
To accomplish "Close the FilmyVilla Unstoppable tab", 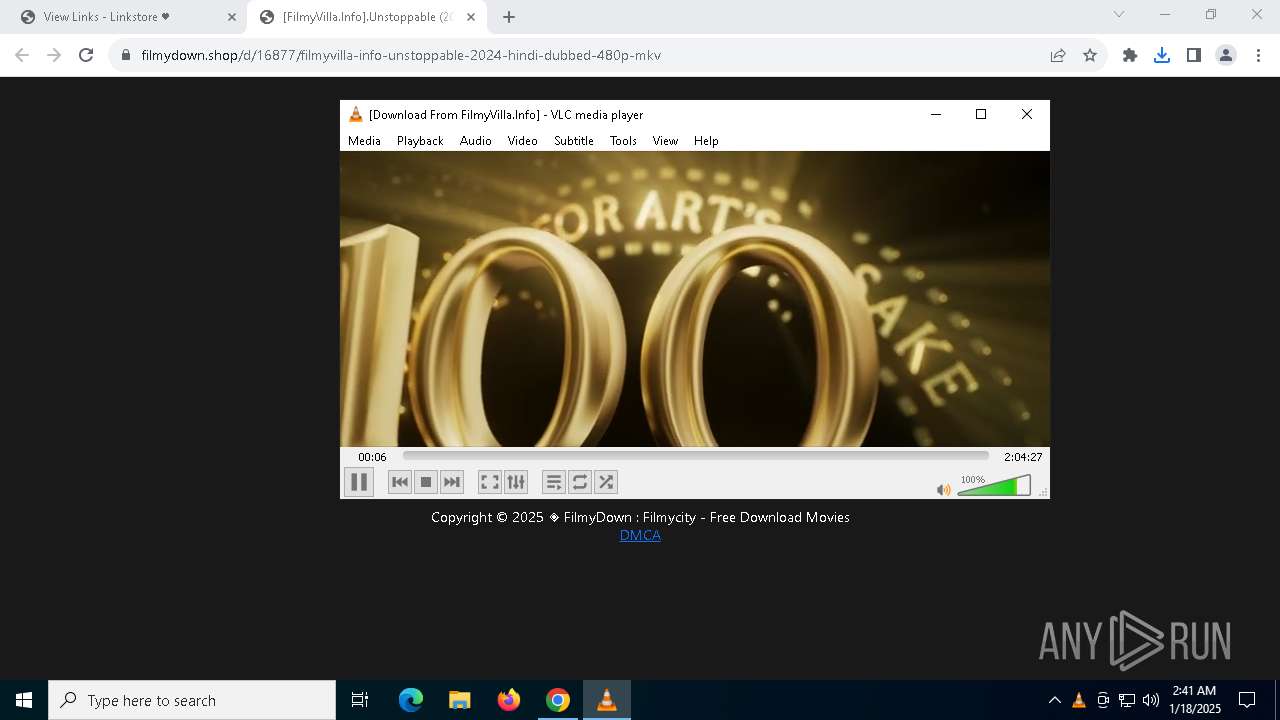I will 471,17.
